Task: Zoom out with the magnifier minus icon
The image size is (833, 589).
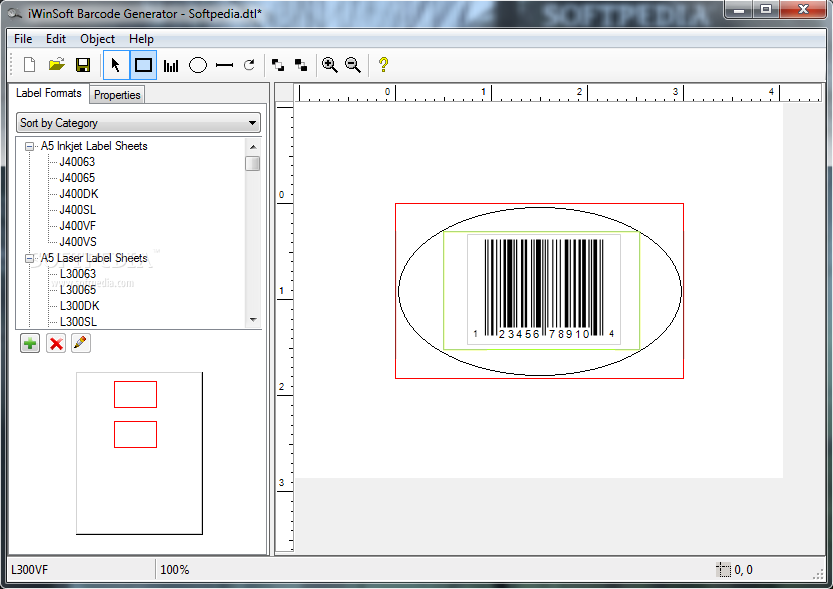Action: pyautogui.click(x=353, y=65)
